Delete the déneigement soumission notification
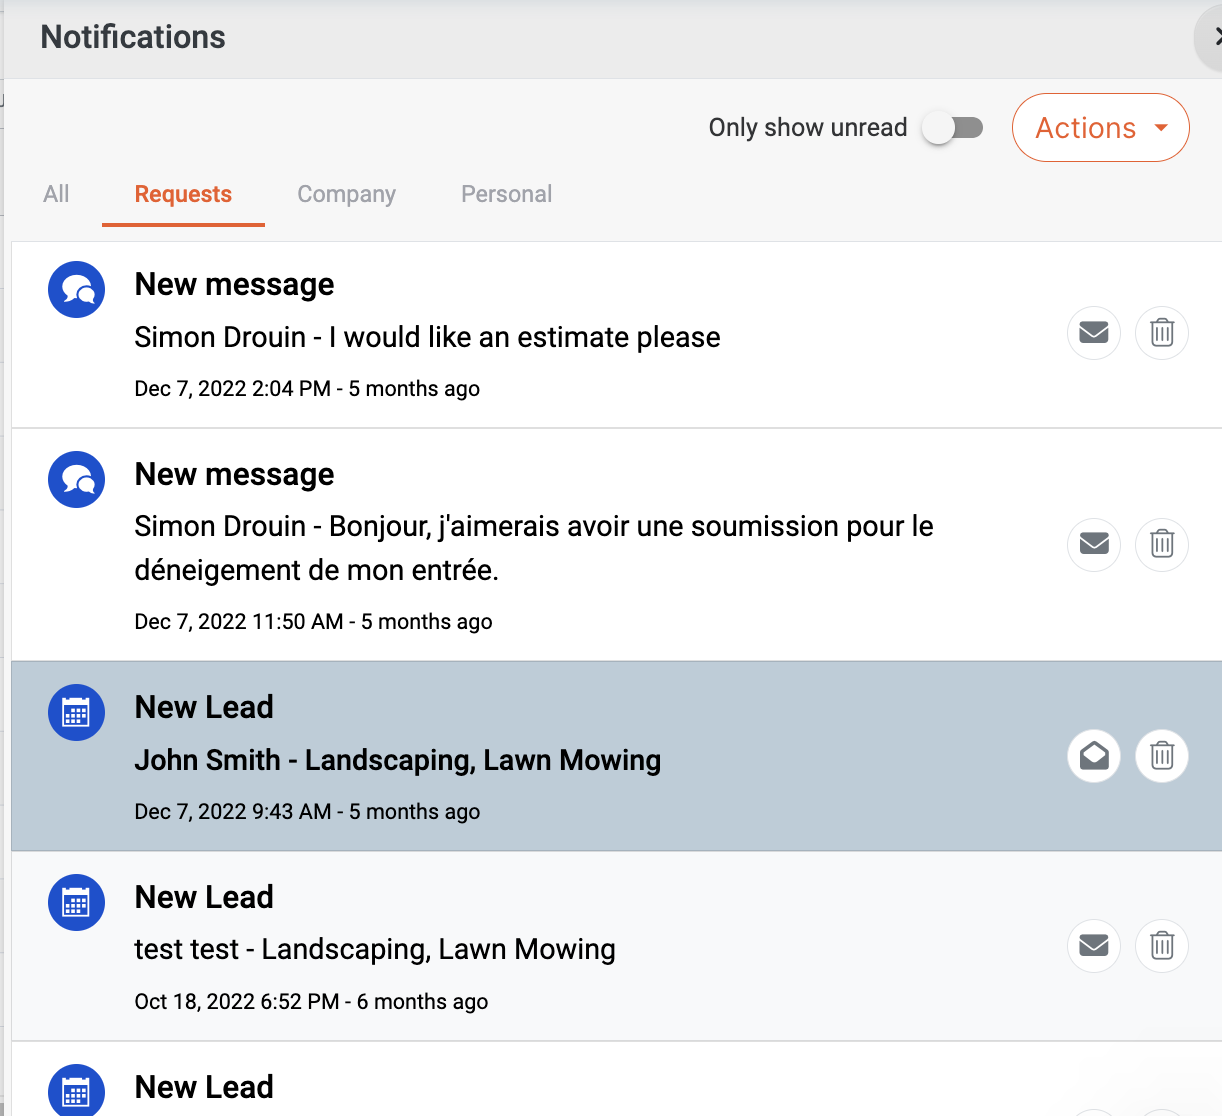Image resolution: width=1222 pixels, height=1116 pixels. [1161, 544]
